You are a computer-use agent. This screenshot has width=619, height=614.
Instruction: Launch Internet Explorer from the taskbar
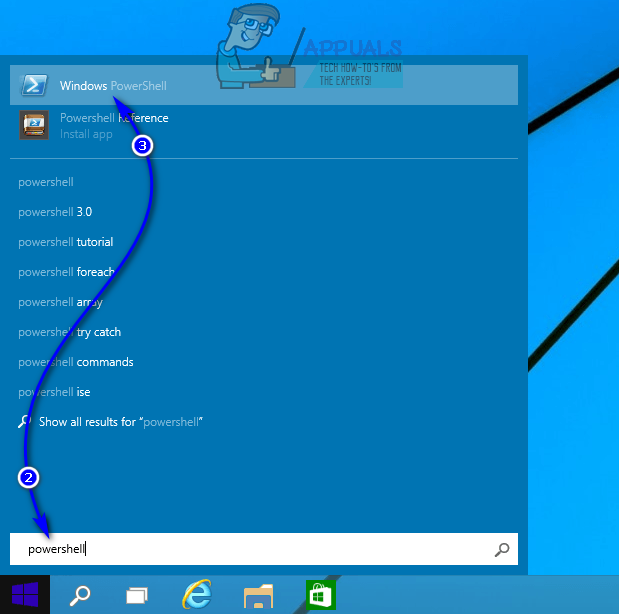tap(197, 595)
